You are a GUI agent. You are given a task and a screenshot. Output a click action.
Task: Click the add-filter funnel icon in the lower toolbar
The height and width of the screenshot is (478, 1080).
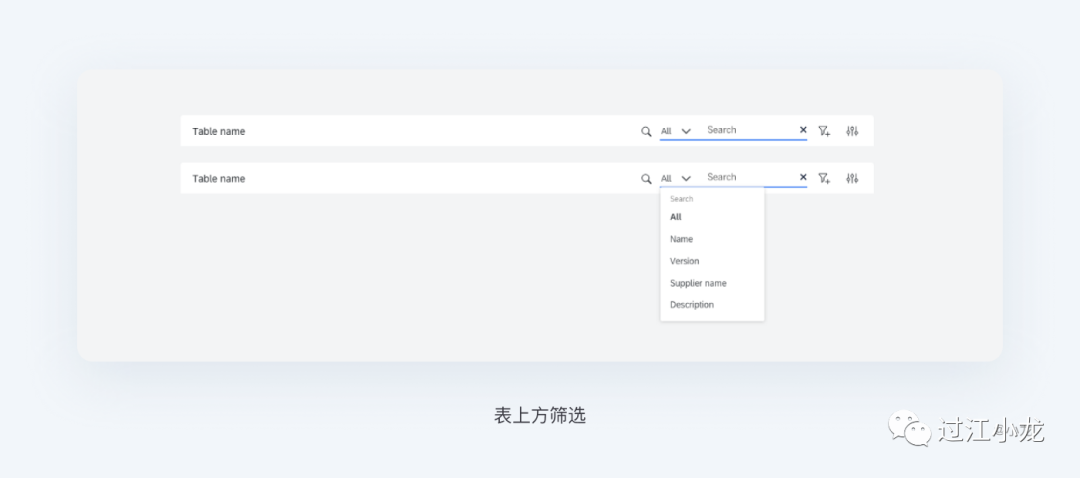click(824, 179)
